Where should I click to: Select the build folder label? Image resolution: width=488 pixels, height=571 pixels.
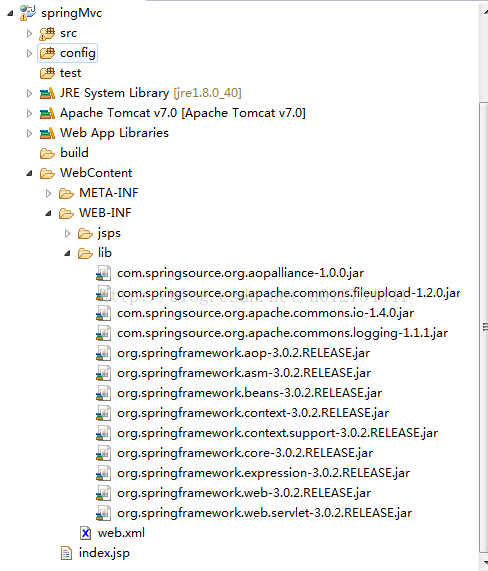(x=74, y=153)
